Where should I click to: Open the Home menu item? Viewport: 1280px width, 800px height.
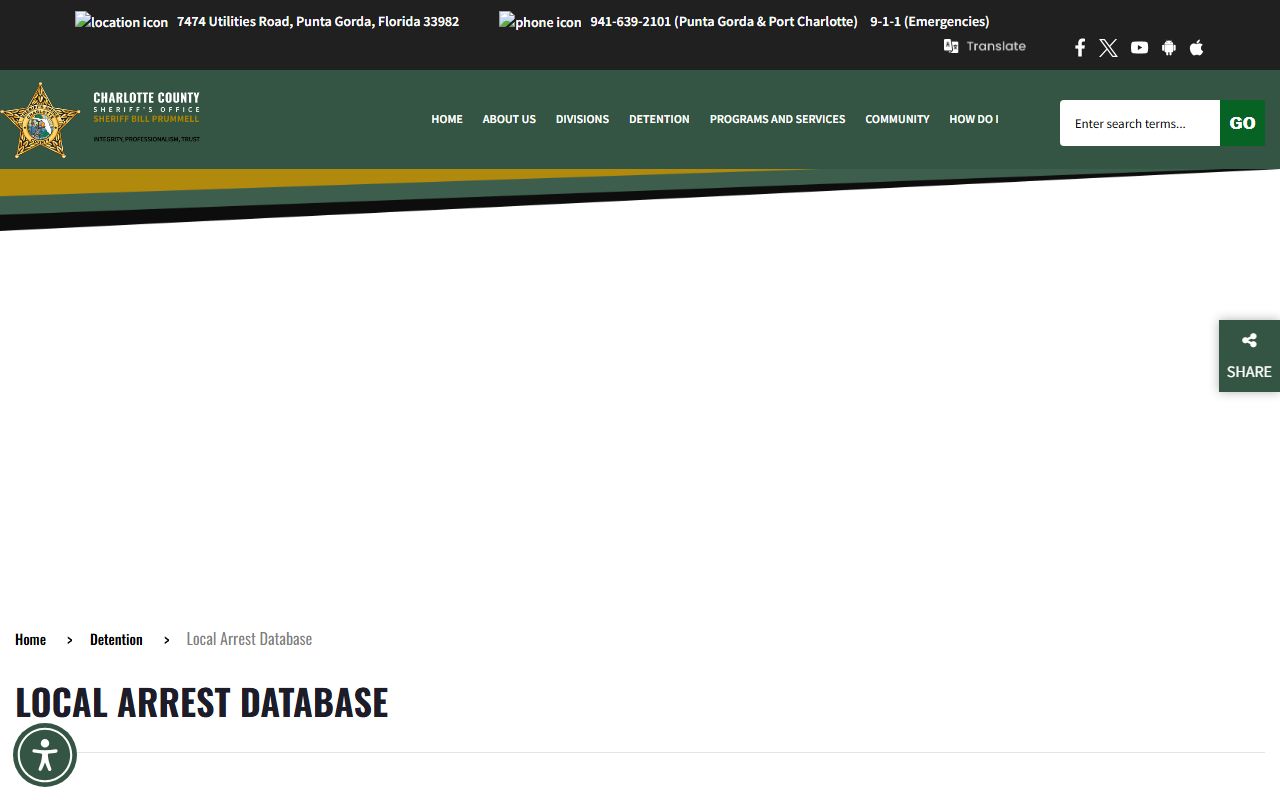(447, 119)
